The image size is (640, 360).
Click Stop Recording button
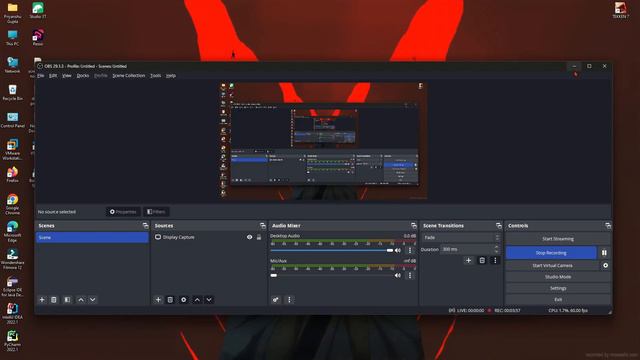(x=551, y=253)
